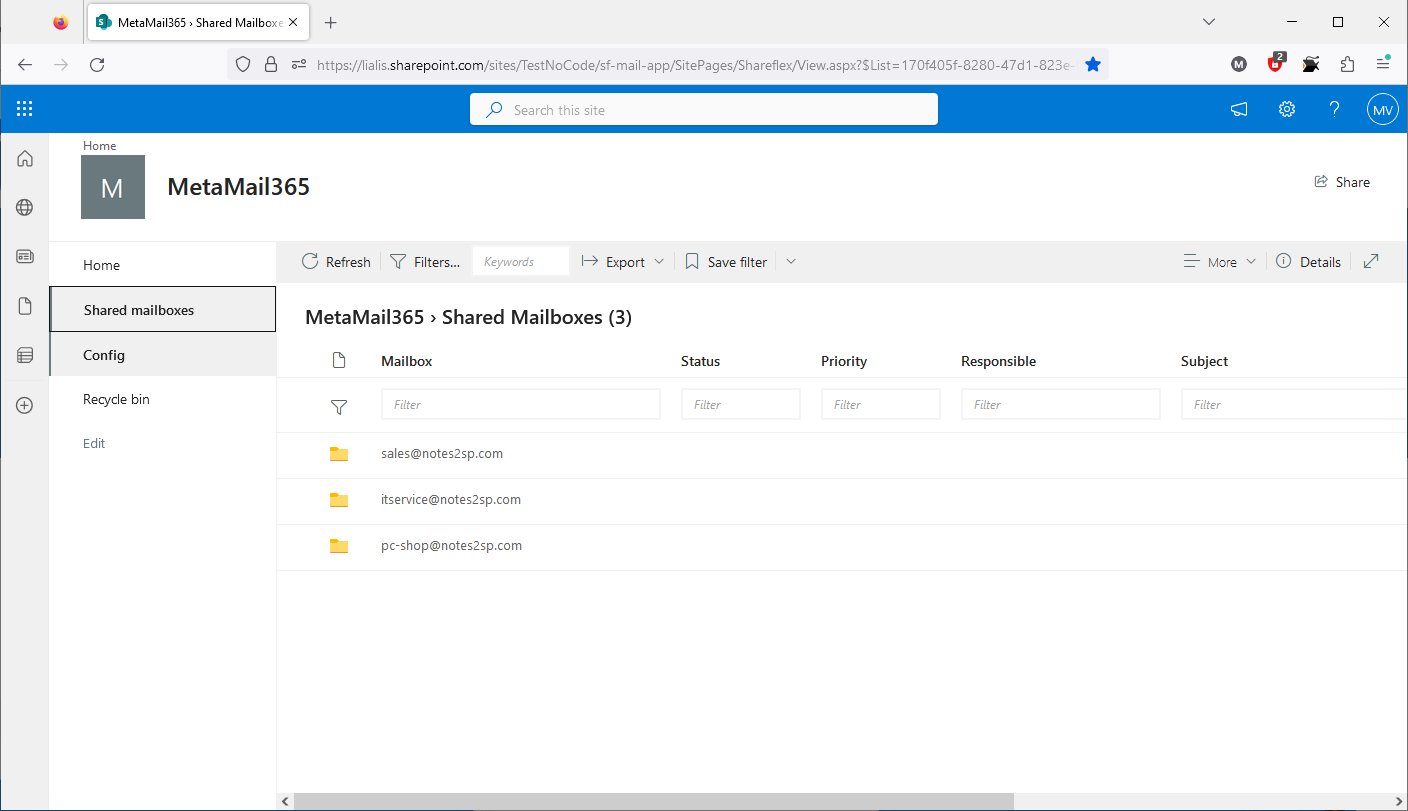1408x811 pixels.
Task: Click the Refresh button
Action: [x=336, y=262]
